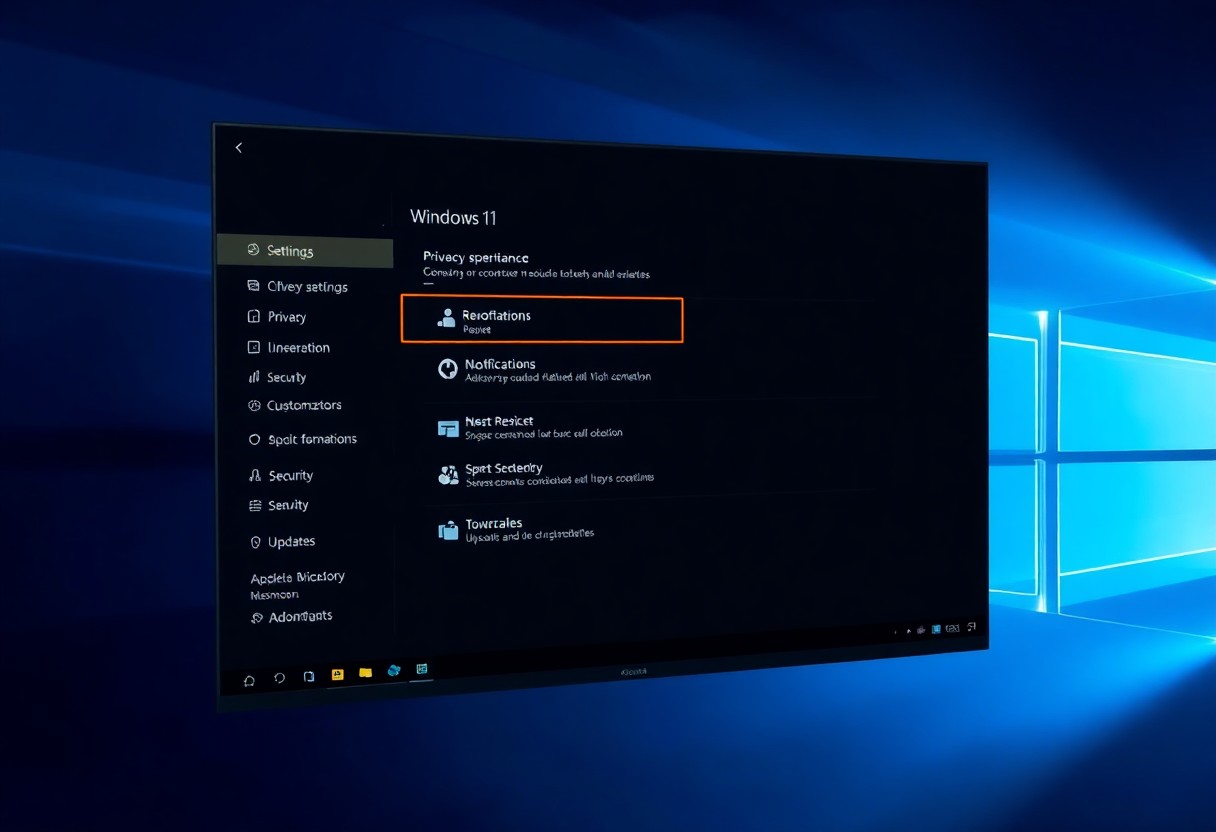This screenshot has height=832, width=1216.
Task: Click the home icon on the taskbar
Action: tap(249, 680)
